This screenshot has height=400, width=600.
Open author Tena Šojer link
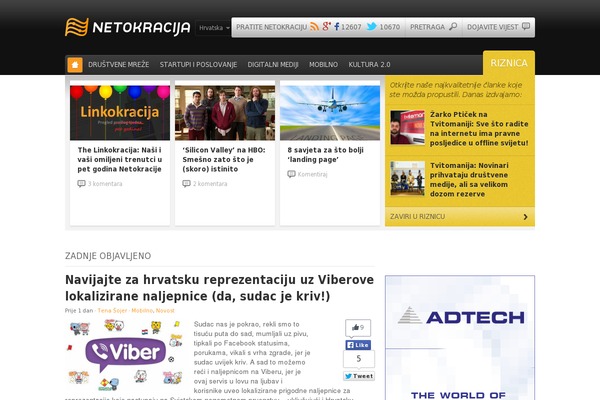point(112,310)
